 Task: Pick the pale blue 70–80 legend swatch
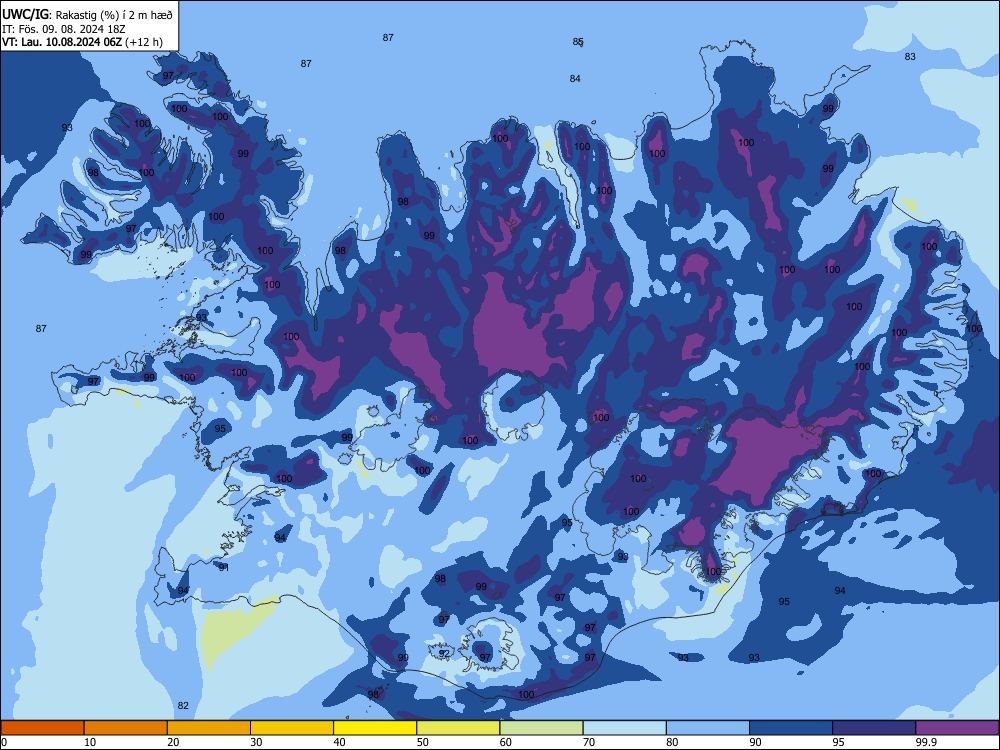(x=624, y=728)
